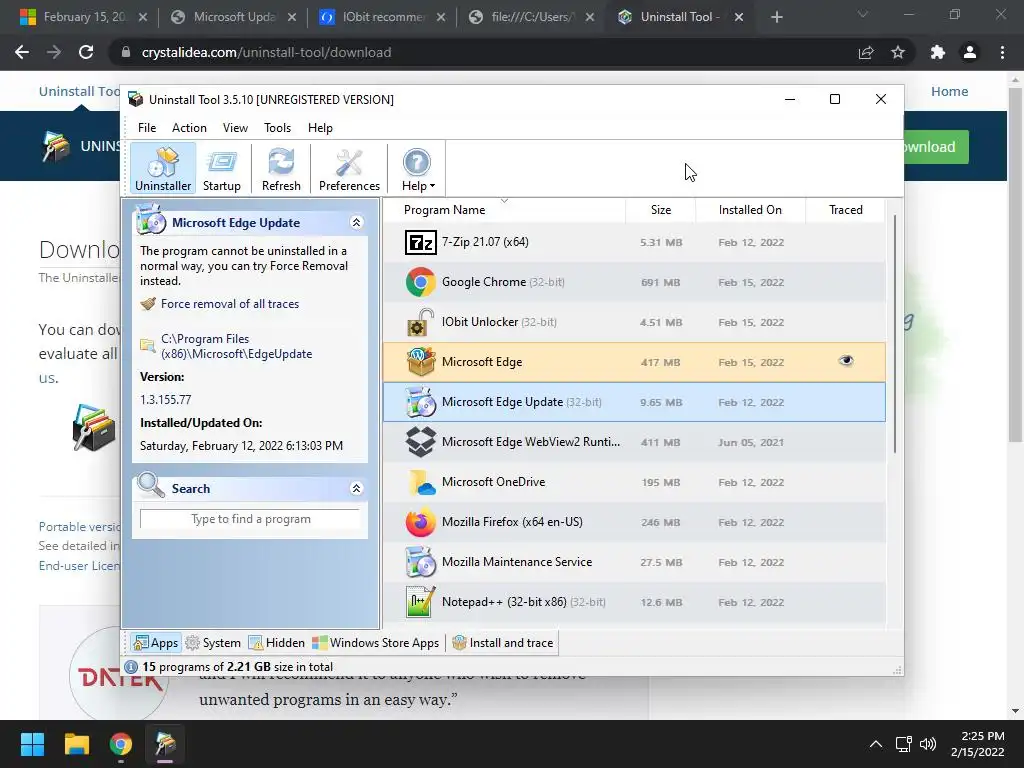Viewport: 1024px width, 768px height.
Task: Open the Chrome profile avatar
Action: point(970,52)
